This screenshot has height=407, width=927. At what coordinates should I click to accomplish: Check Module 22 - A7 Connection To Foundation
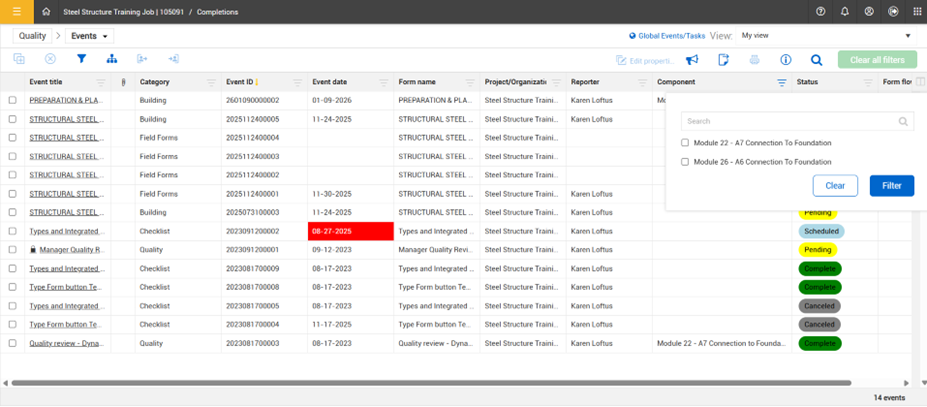pyautogui.click(x=685, y=143)
